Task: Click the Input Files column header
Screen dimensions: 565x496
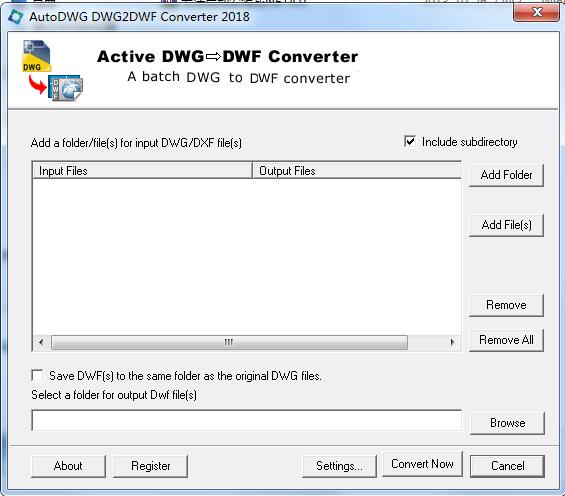Action: [x=142, y=170]
